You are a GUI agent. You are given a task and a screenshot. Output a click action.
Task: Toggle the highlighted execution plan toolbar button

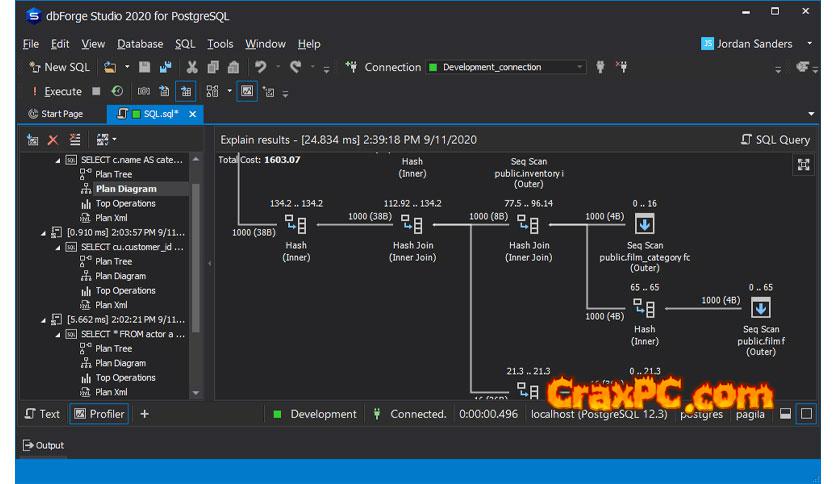pyautogui.click(x=186, y=91)
